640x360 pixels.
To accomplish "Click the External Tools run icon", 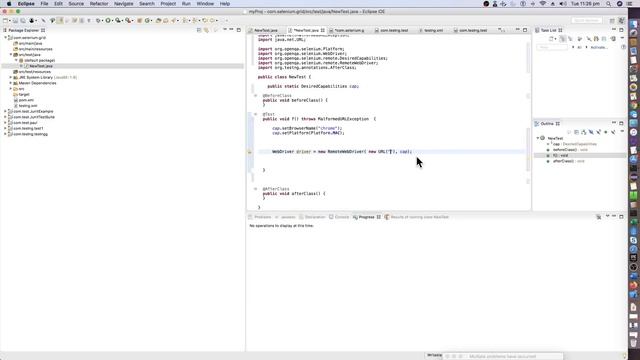I will [x=128, y=20].
